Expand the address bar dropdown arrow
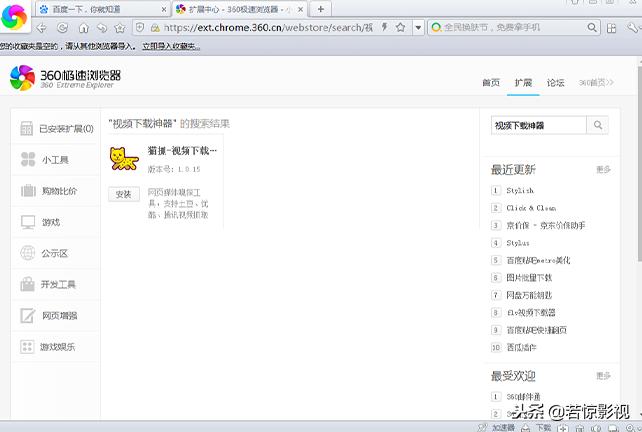The width and height of the screenshot is (642, 432). pyautogui.click(x=418, y=28)
